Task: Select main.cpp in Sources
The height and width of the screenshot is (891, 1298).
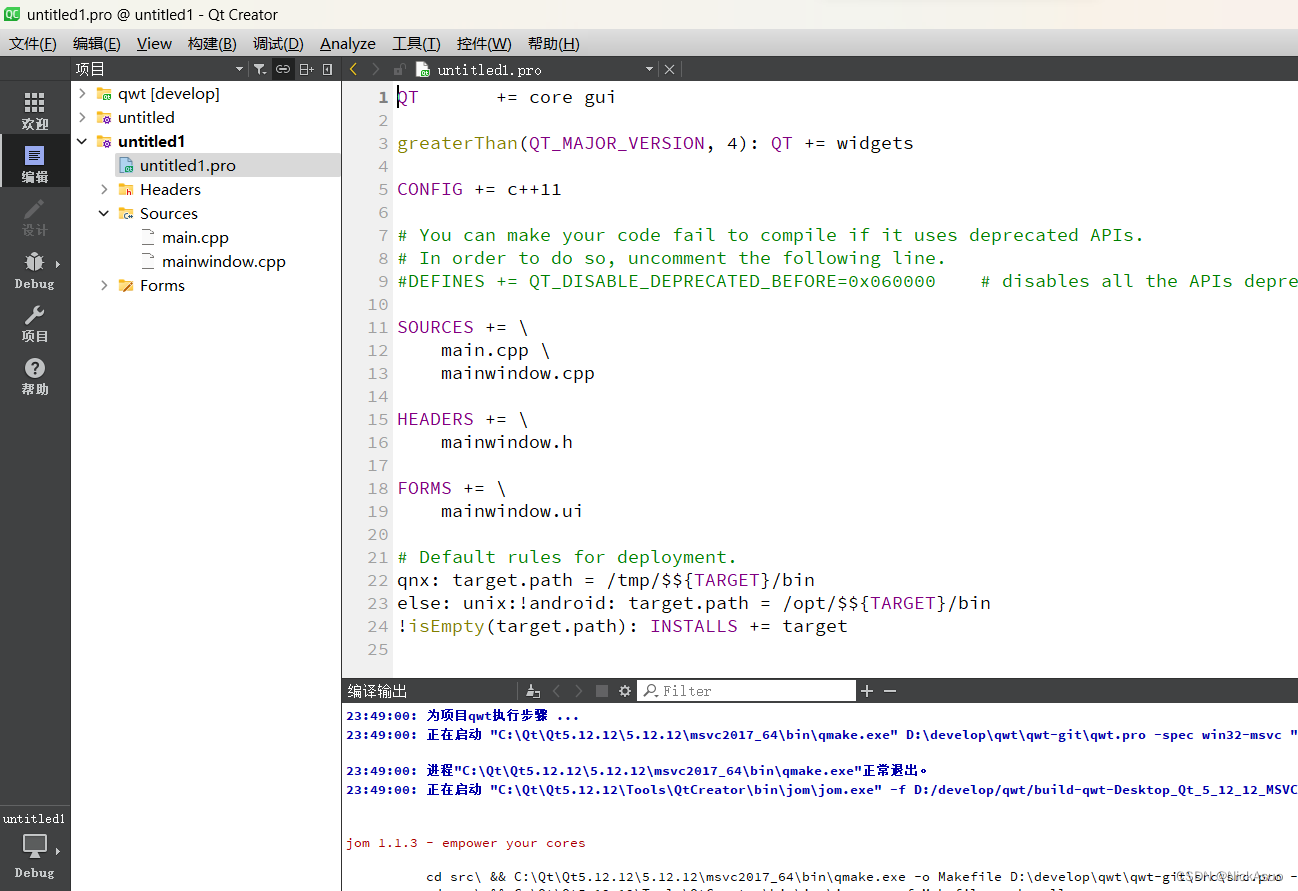Action: [x=195, y=237]
